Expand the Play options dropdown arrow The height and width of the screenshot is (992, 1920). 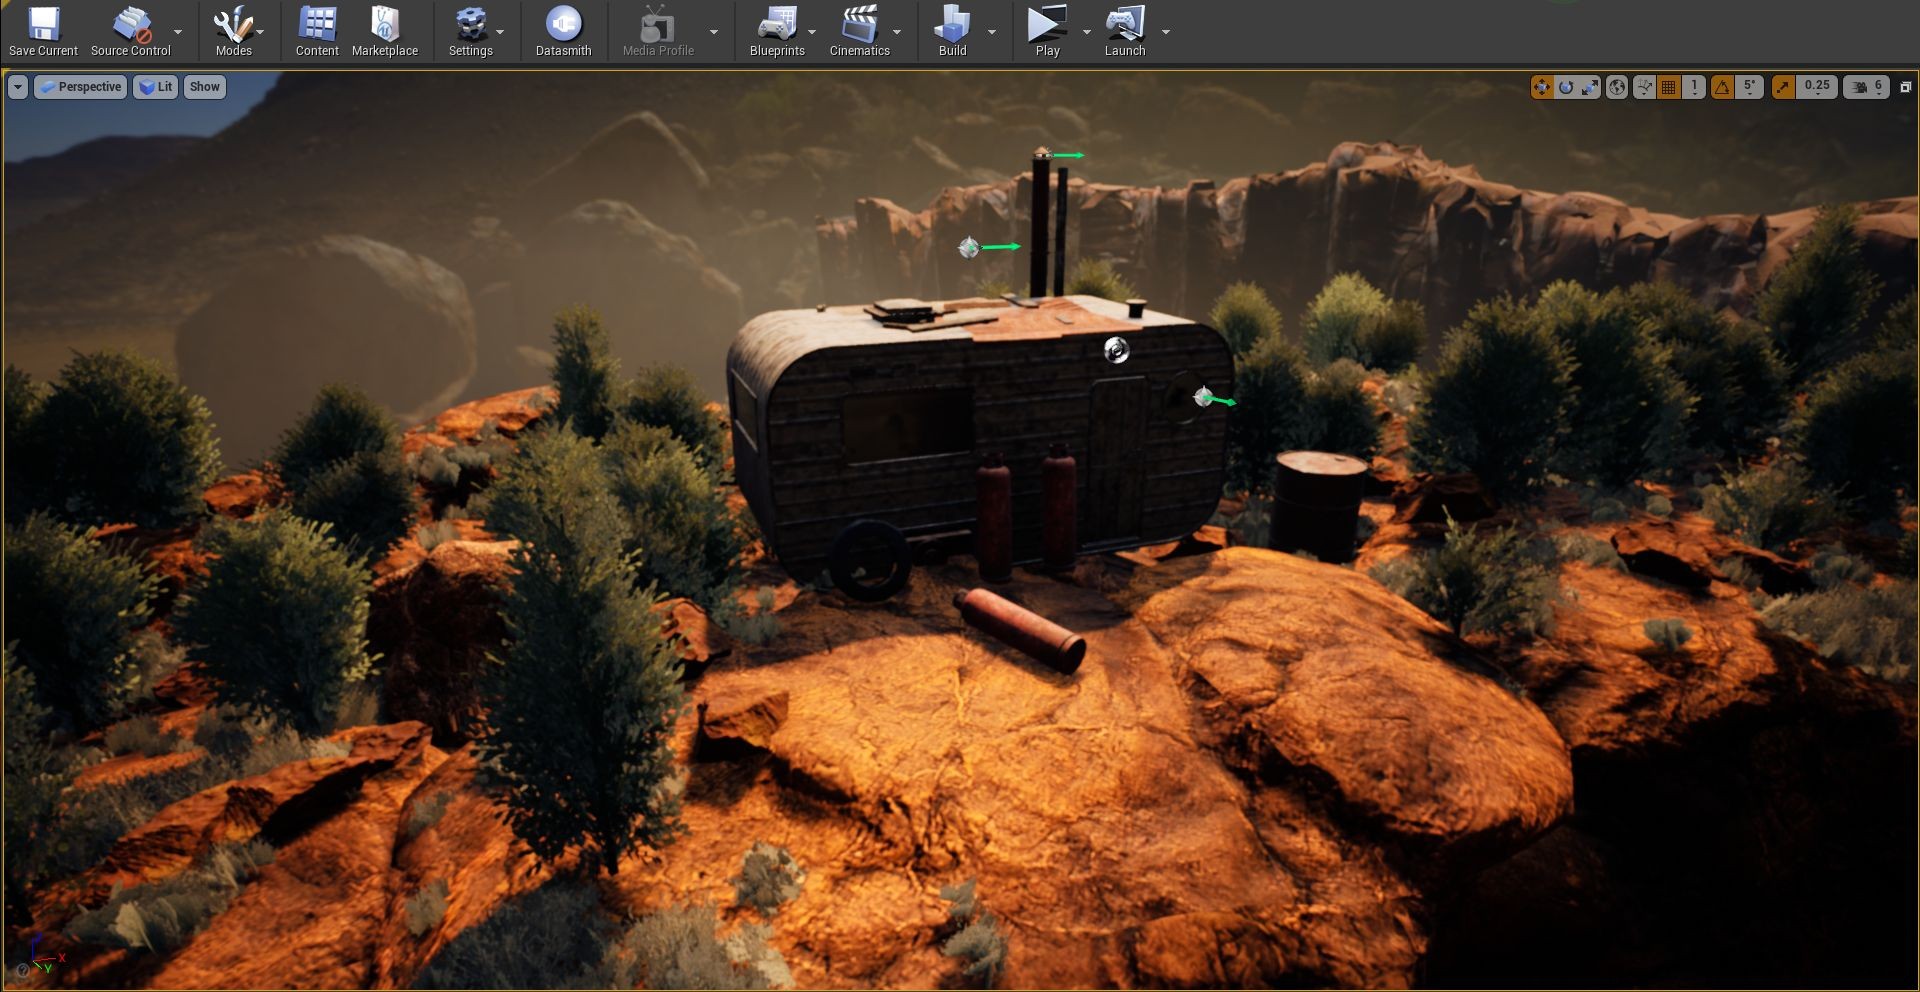pos(1087,31)
